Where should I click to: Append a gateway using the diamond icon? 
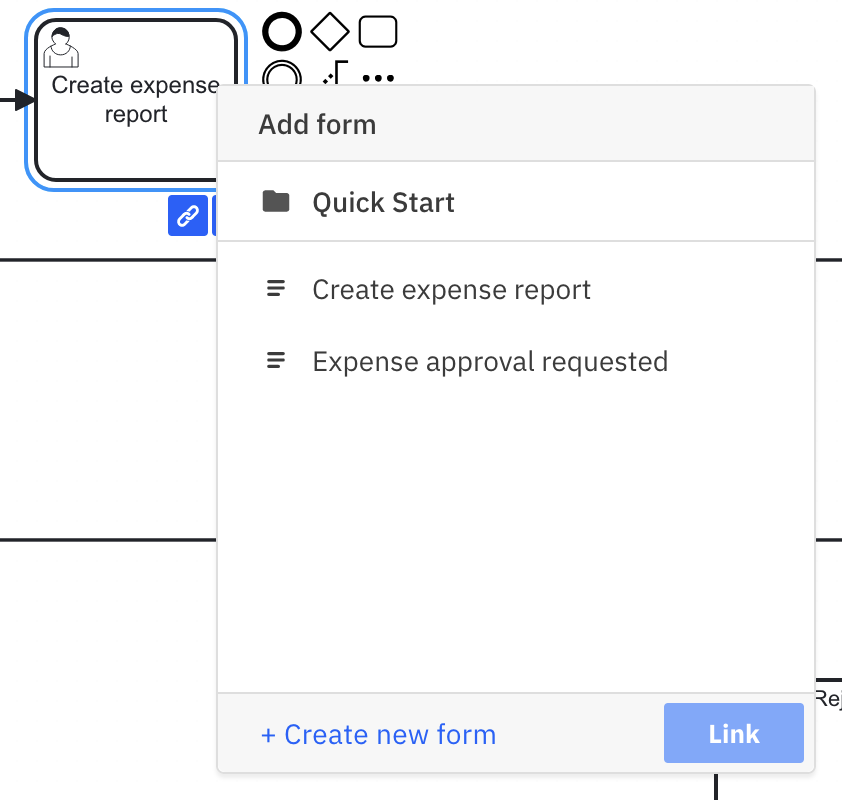(330, 30)
